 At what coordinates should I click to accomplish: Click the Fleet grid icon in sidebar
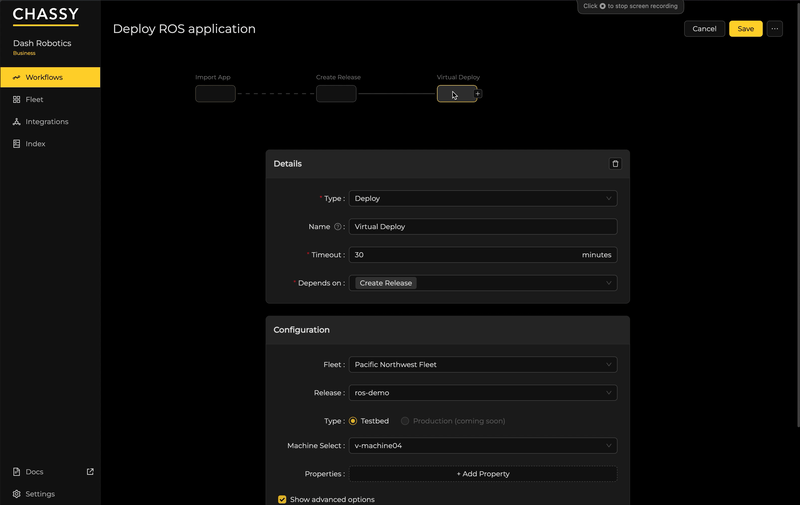pos(16,99)
